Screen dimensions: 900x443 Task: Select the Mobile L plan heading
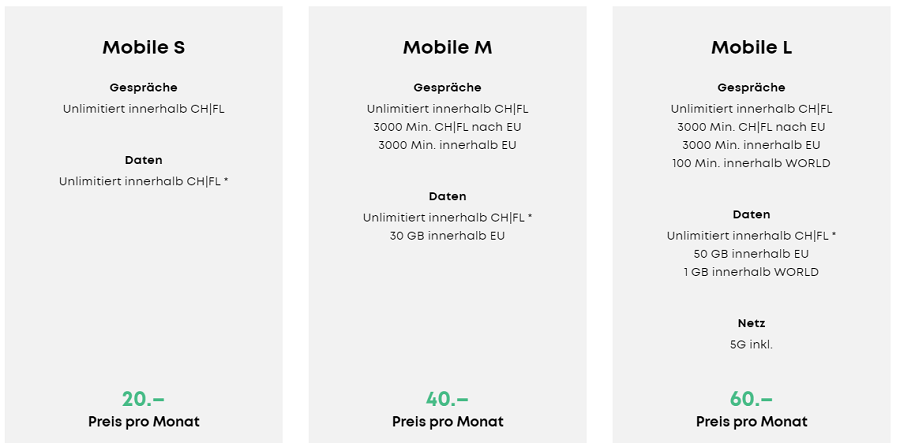[751, 48]
